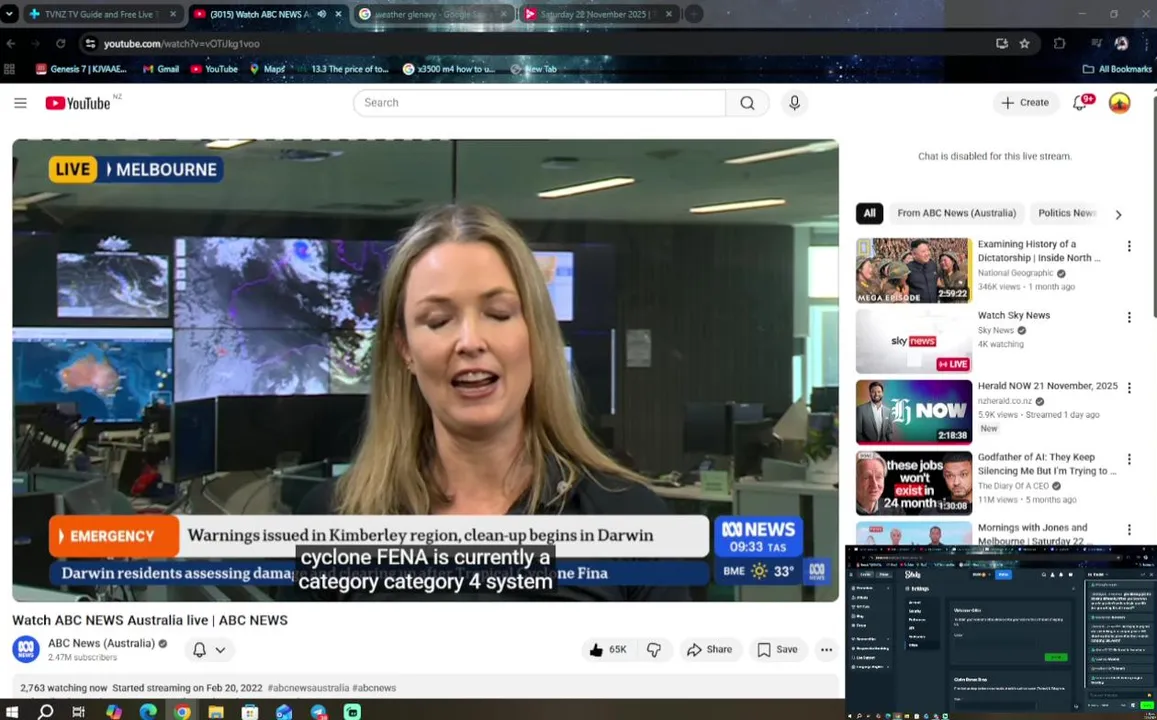The height and width of the screenshot is (720, 1157).
Task: Open ABC News channel avatar
Action: coord(26,649)
